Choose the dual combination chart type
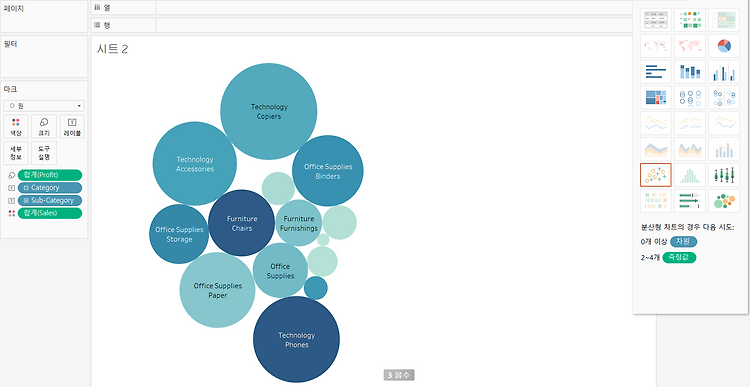 [x=724, y=149]
